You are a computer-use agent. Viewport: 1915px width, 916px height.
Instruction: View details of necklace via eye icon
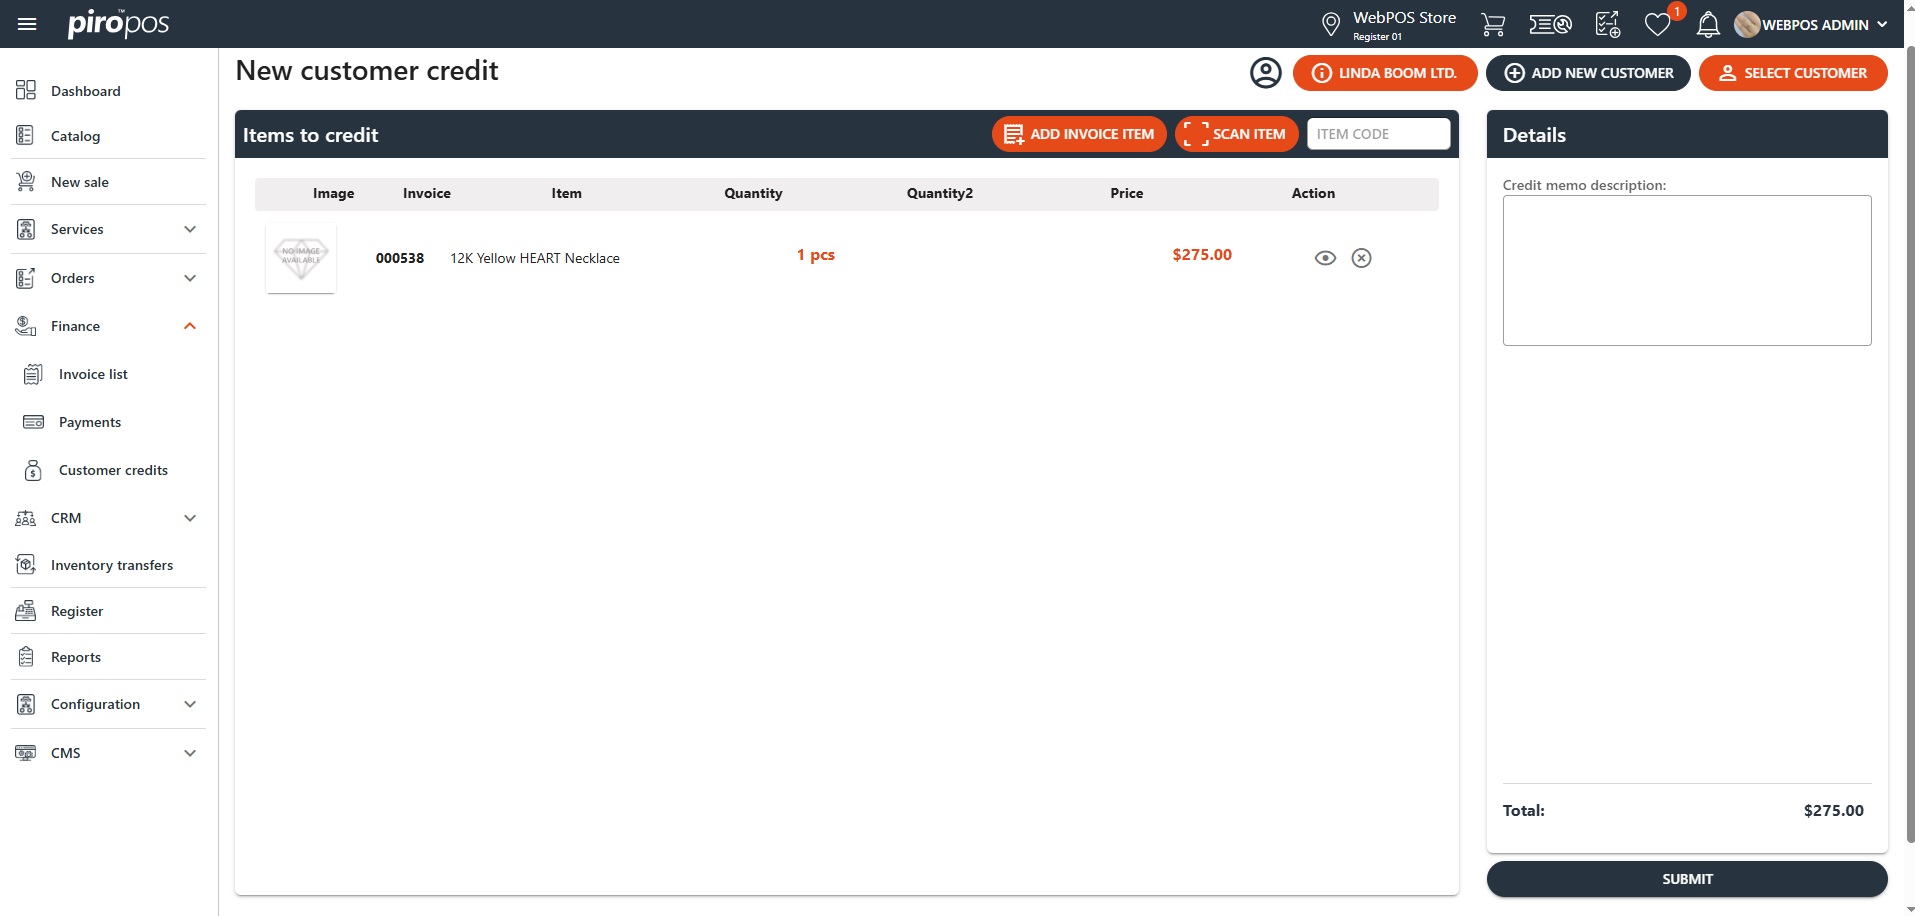1325,258
